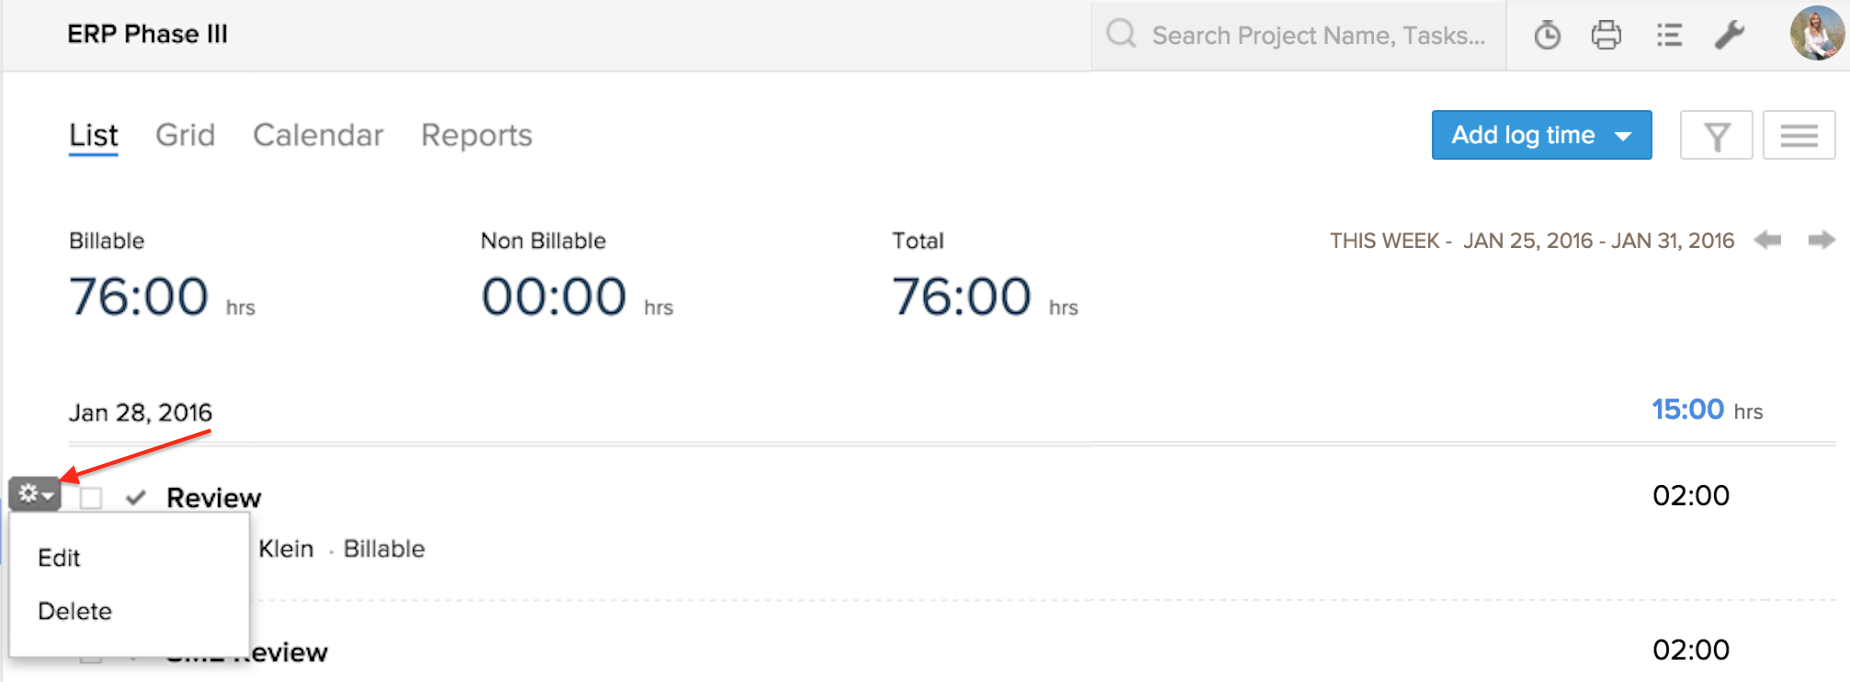Focus the Search Project Name field
This screenshot has width=1850, height=682.
(1318, 36)
